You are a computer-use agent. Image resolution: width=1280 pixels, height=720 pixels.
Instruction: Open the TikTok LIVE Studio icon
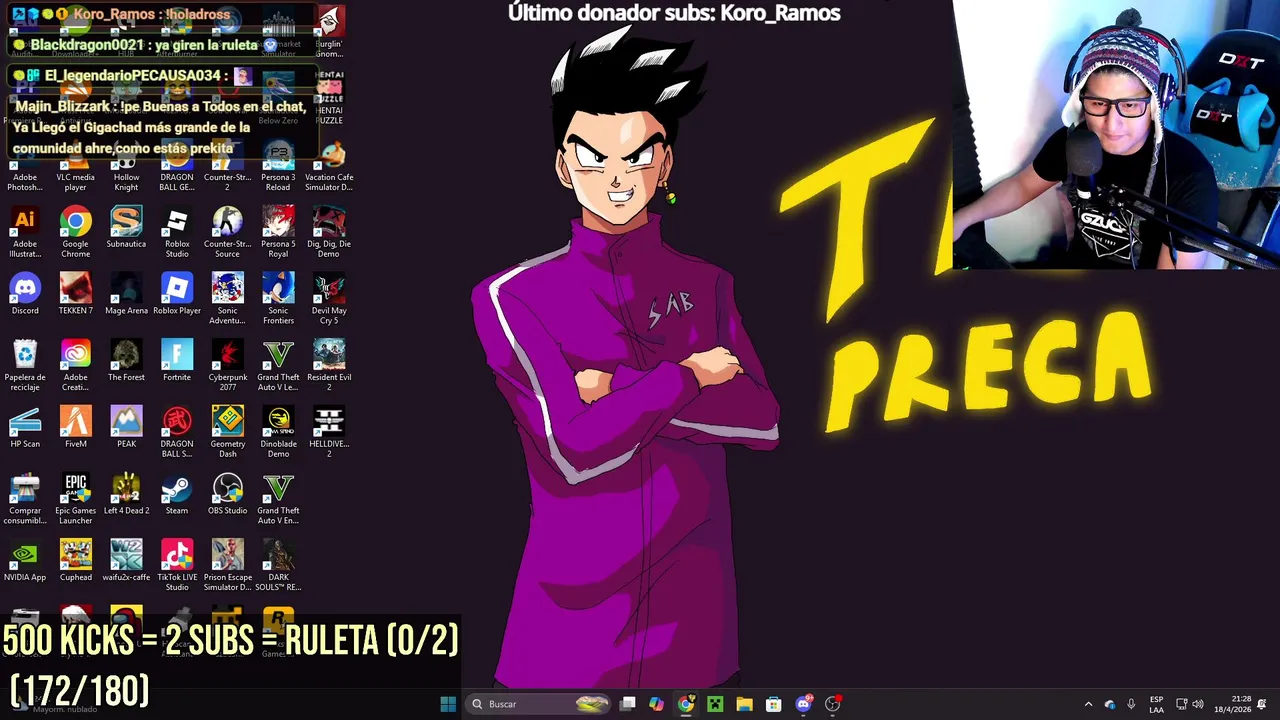[x=177, y=565]
